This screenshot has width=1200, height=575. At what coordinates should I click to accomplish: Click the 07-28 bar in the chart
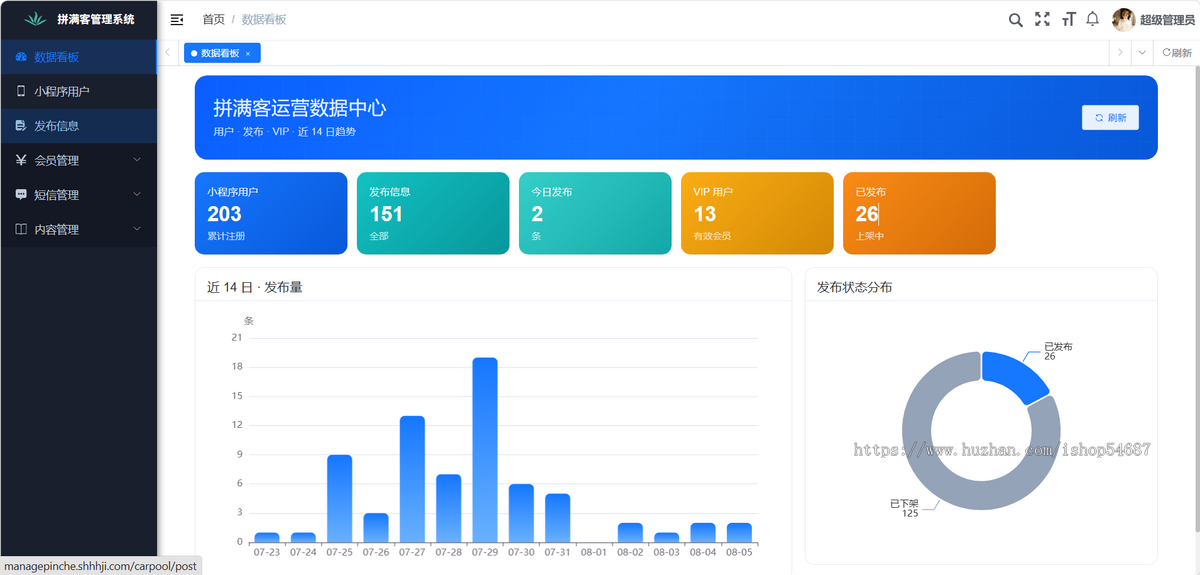(x=448, y=508)
